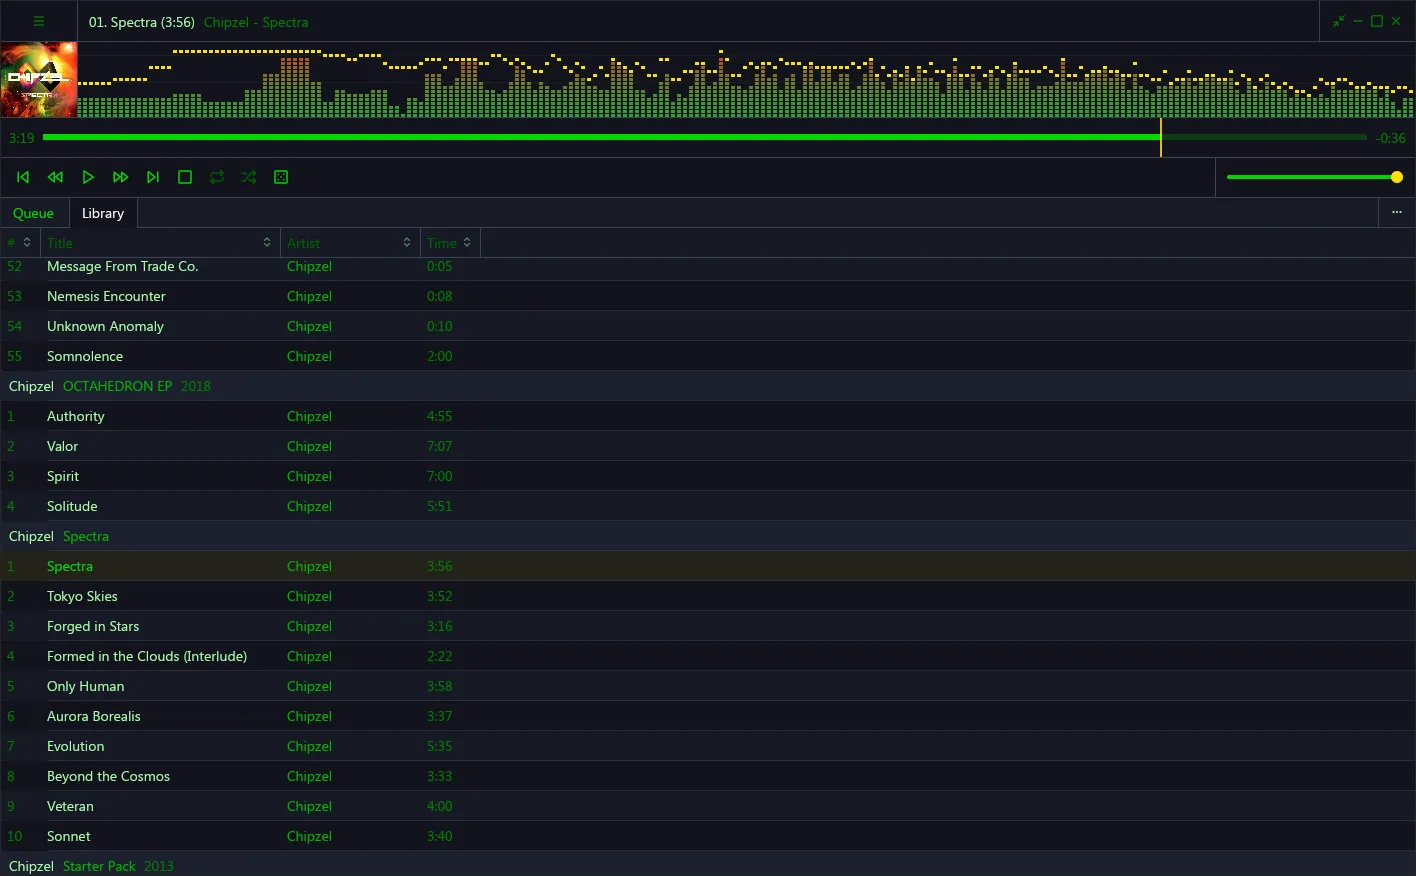The width and height of the screenshot is (1416, 876).
Task: Select the track Tokyo Skies
Action: point(708,596)
